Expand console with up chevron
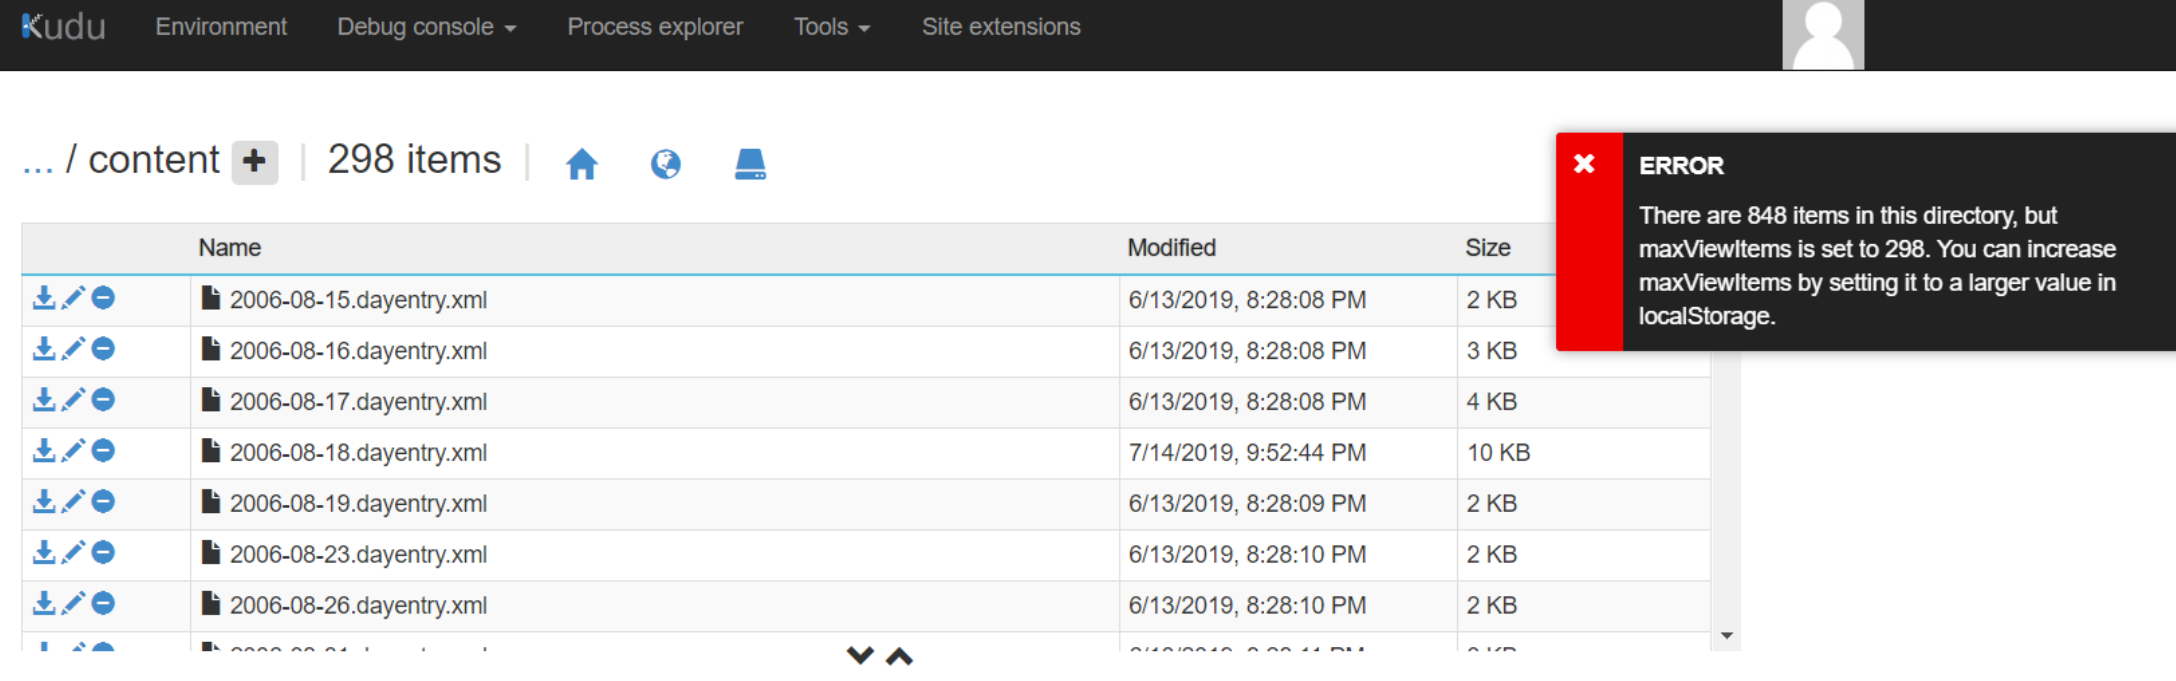The width and height of the screenshot is (2176, 681). 900,656
